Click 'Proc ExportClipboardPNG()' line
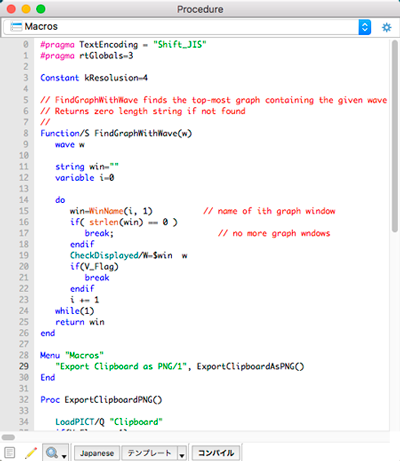This screenshot has height=461, width=400. (101, 400)
